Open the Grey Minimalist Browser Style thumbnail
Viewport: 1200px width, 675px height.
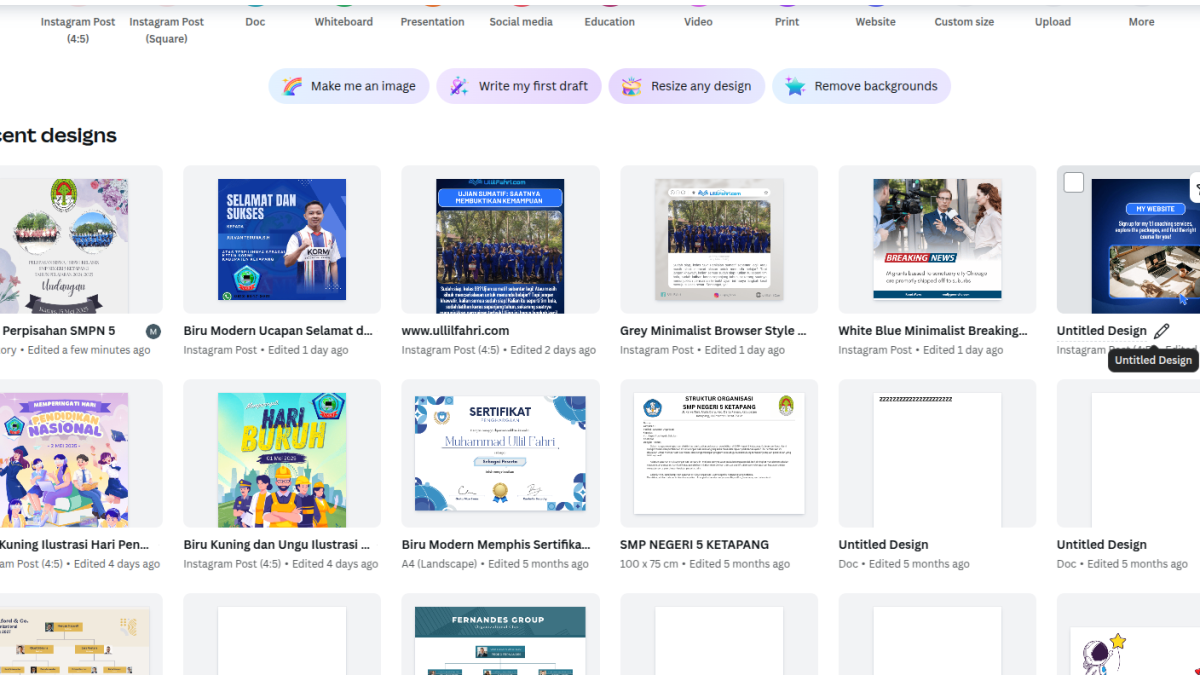click(719, 240)
